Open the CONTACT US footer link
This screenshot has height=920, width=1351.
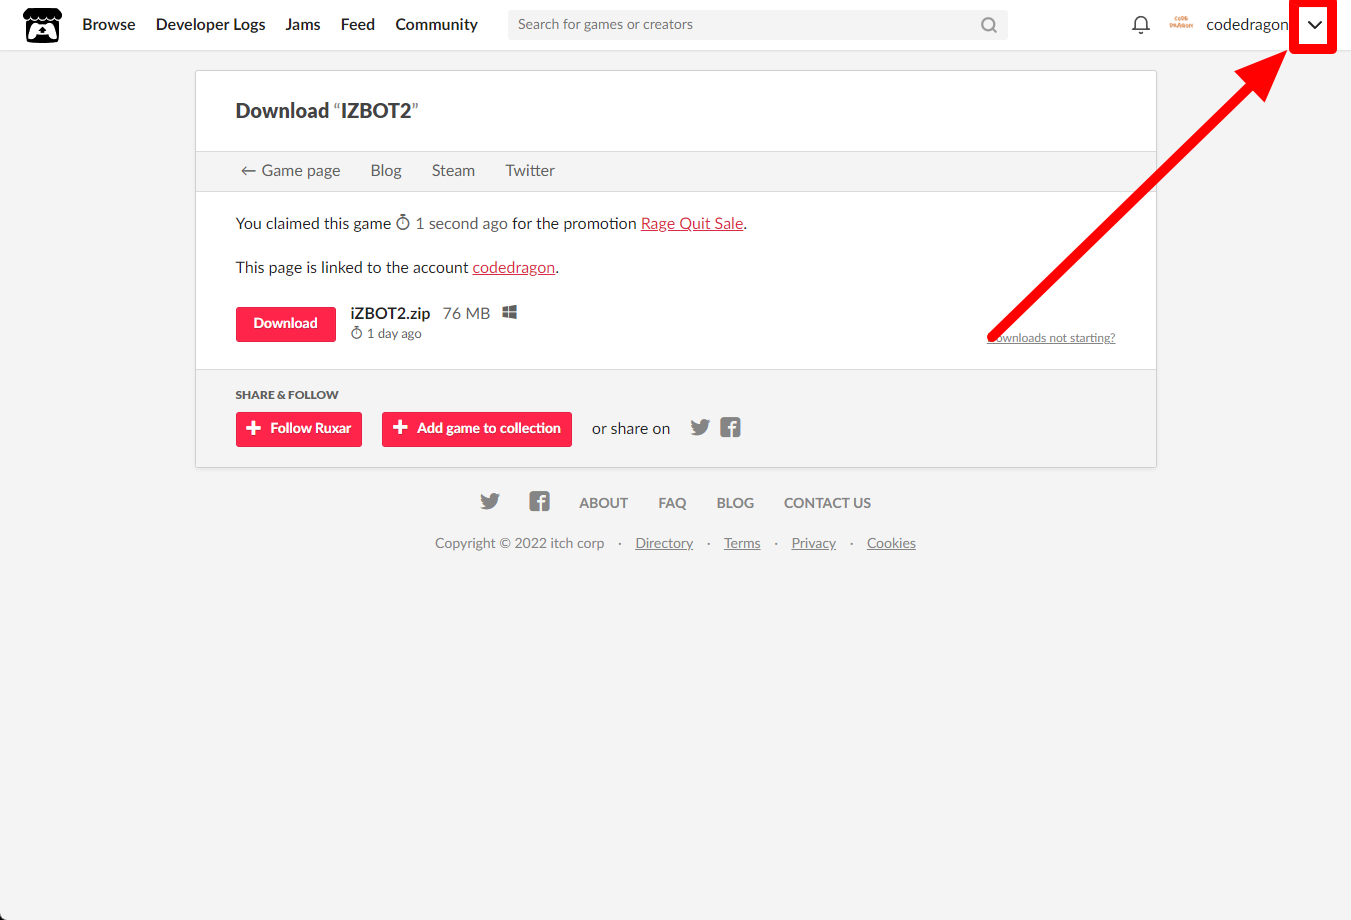[827, 503]
